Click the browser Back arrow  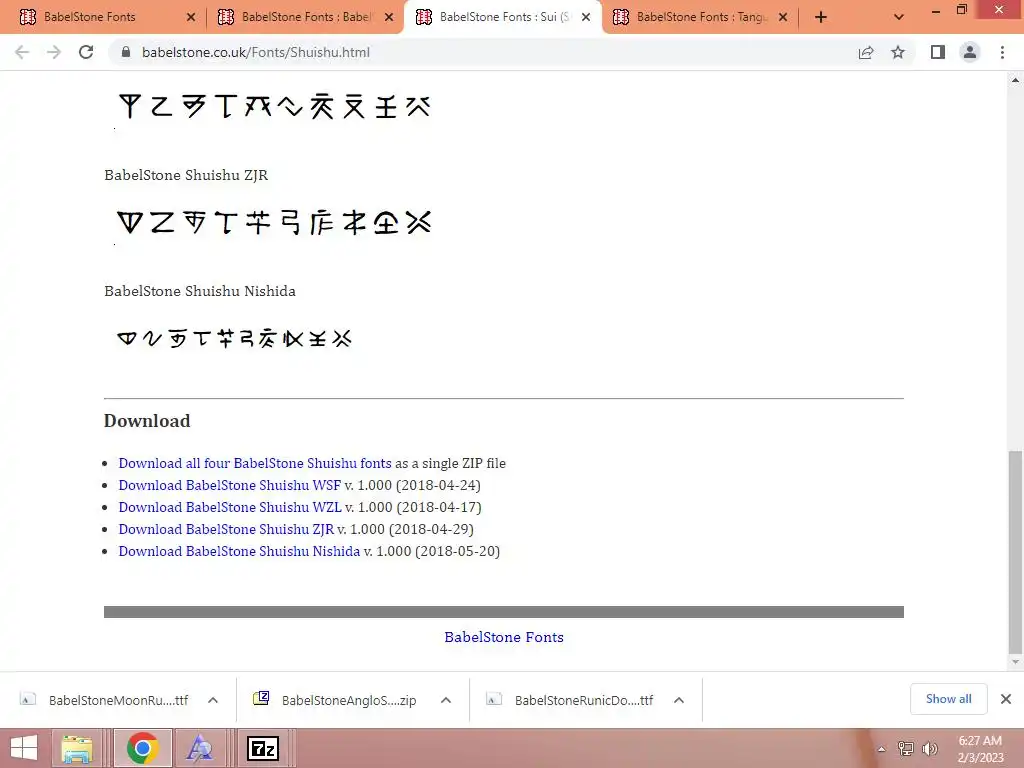pyautogui.click(x=22, y=52)
